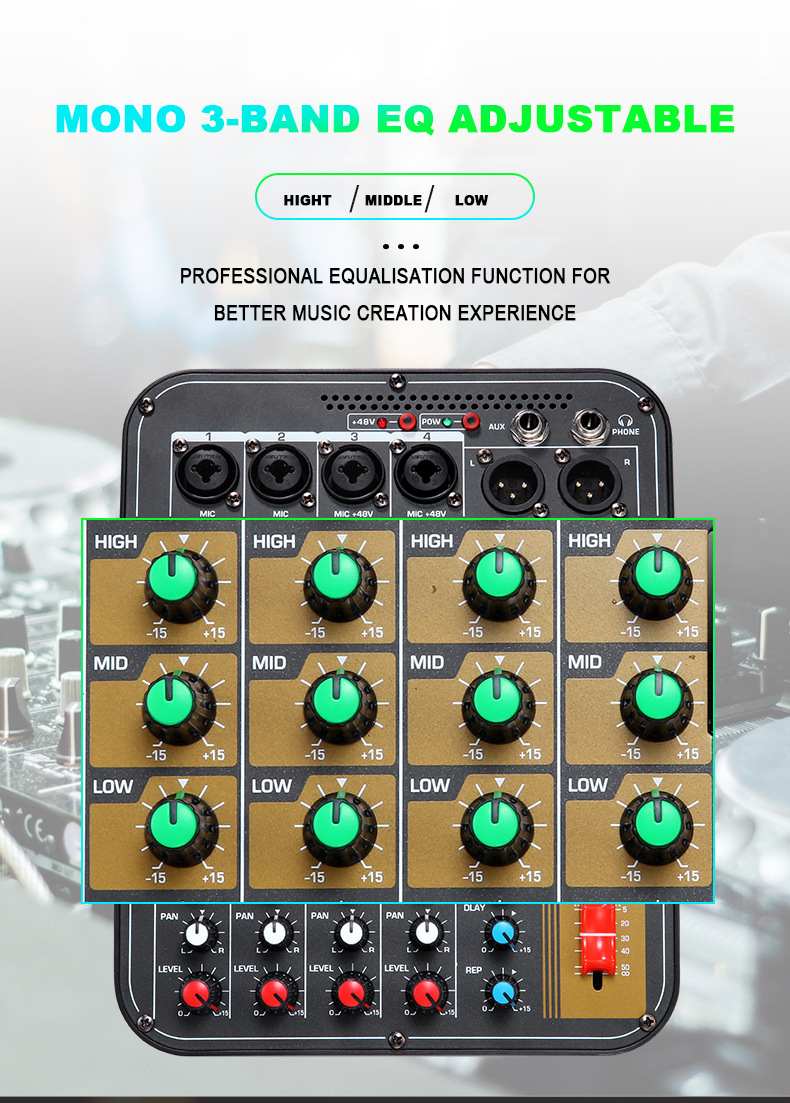The image size is (790, 1103).
Task: Click the MID label in the third column
Action: click(x=427, y=663)
